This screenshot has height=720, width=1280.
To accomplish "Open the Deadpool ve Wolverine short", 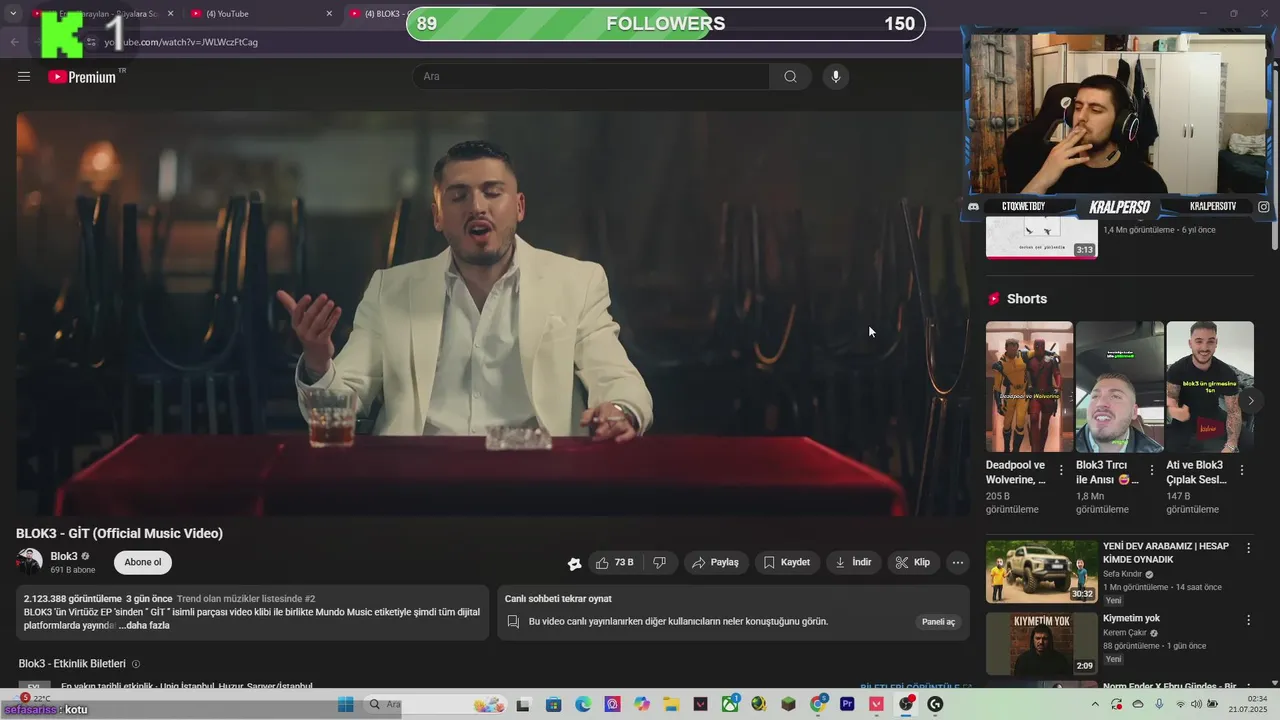I will coord(1029,387).
